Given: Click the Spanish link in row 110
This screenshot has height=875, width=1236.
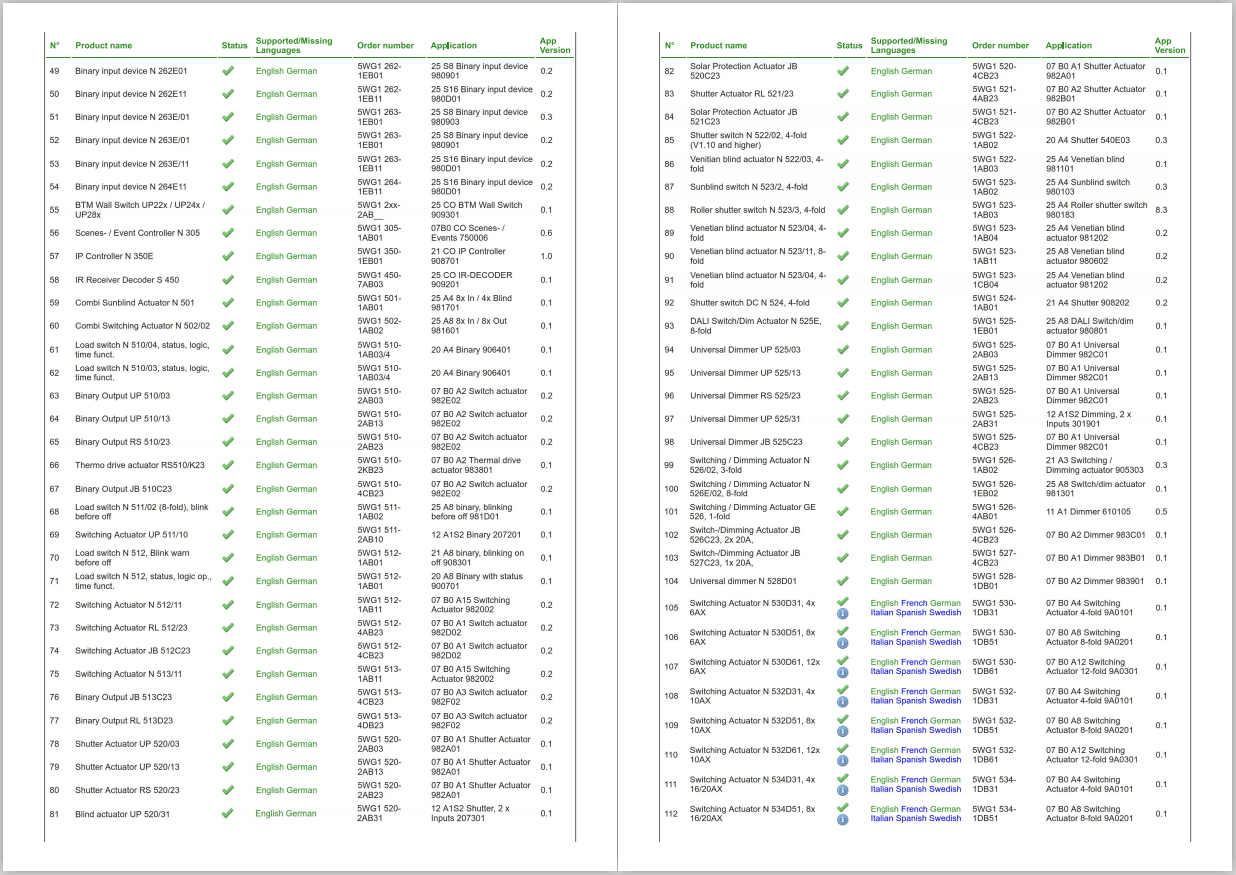Looking at the screenshot, I should click(x=911, y=760).
